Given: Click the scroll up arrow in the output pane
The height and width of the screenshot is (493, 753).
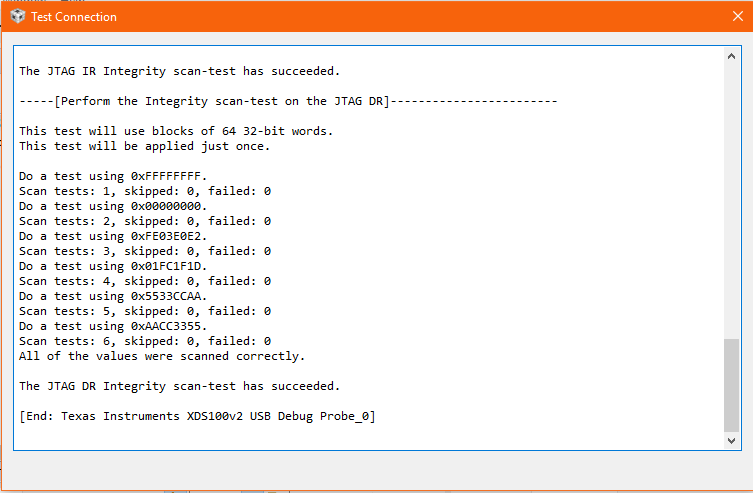Looking at the screenshot, I should click(731, 56).
